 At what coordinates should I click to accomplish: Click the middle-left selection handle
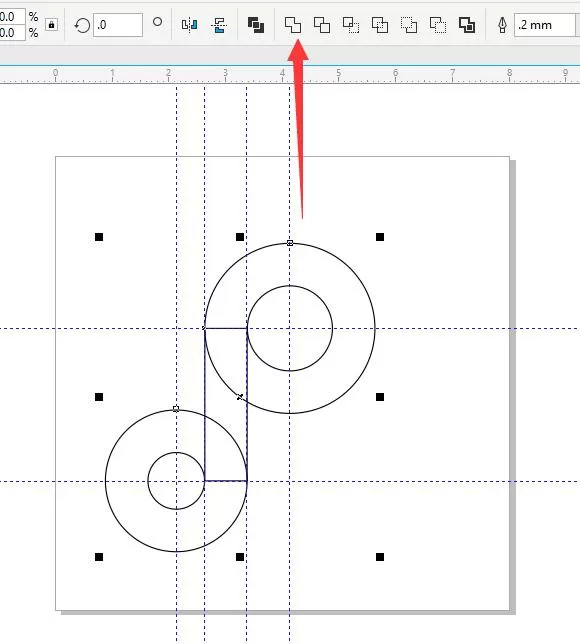pyautogui.click(x=99, y=397)
